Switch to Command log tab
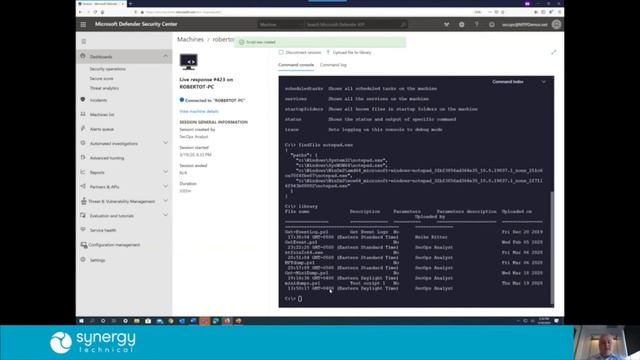This screenshot has width=640, height=360. (x=333, y=65)
